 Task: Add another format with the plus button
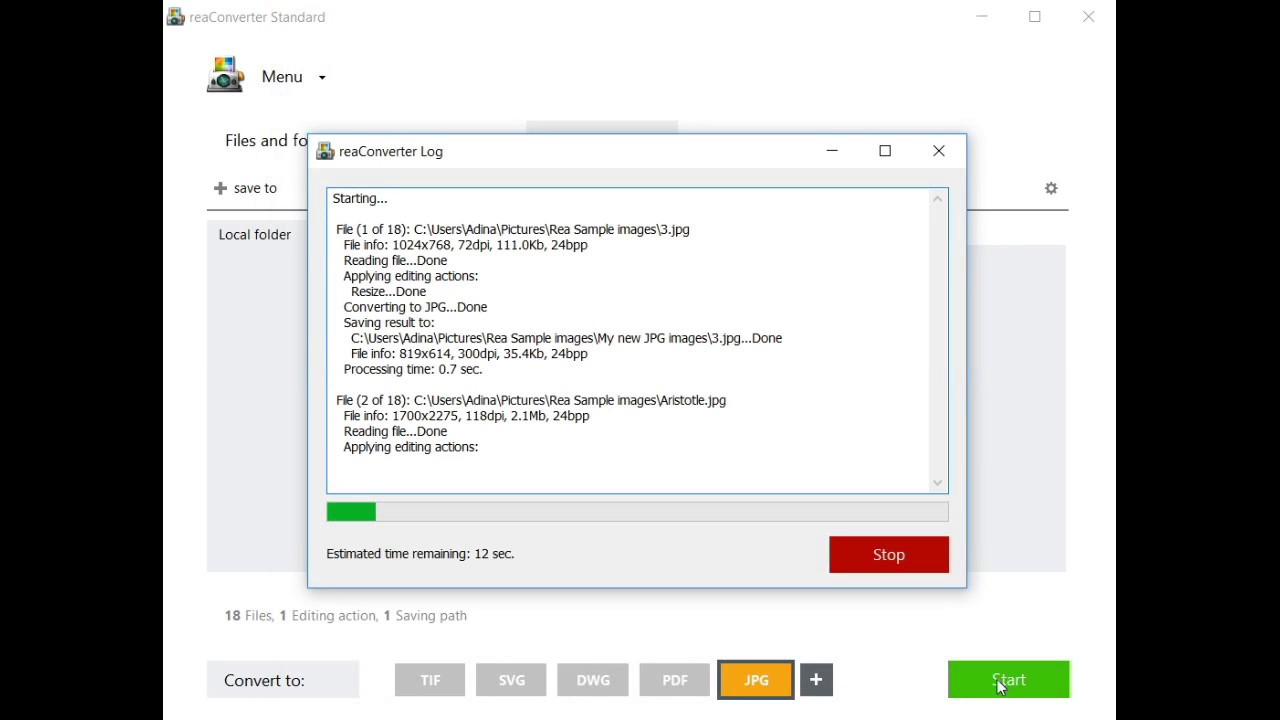point(816,680)
